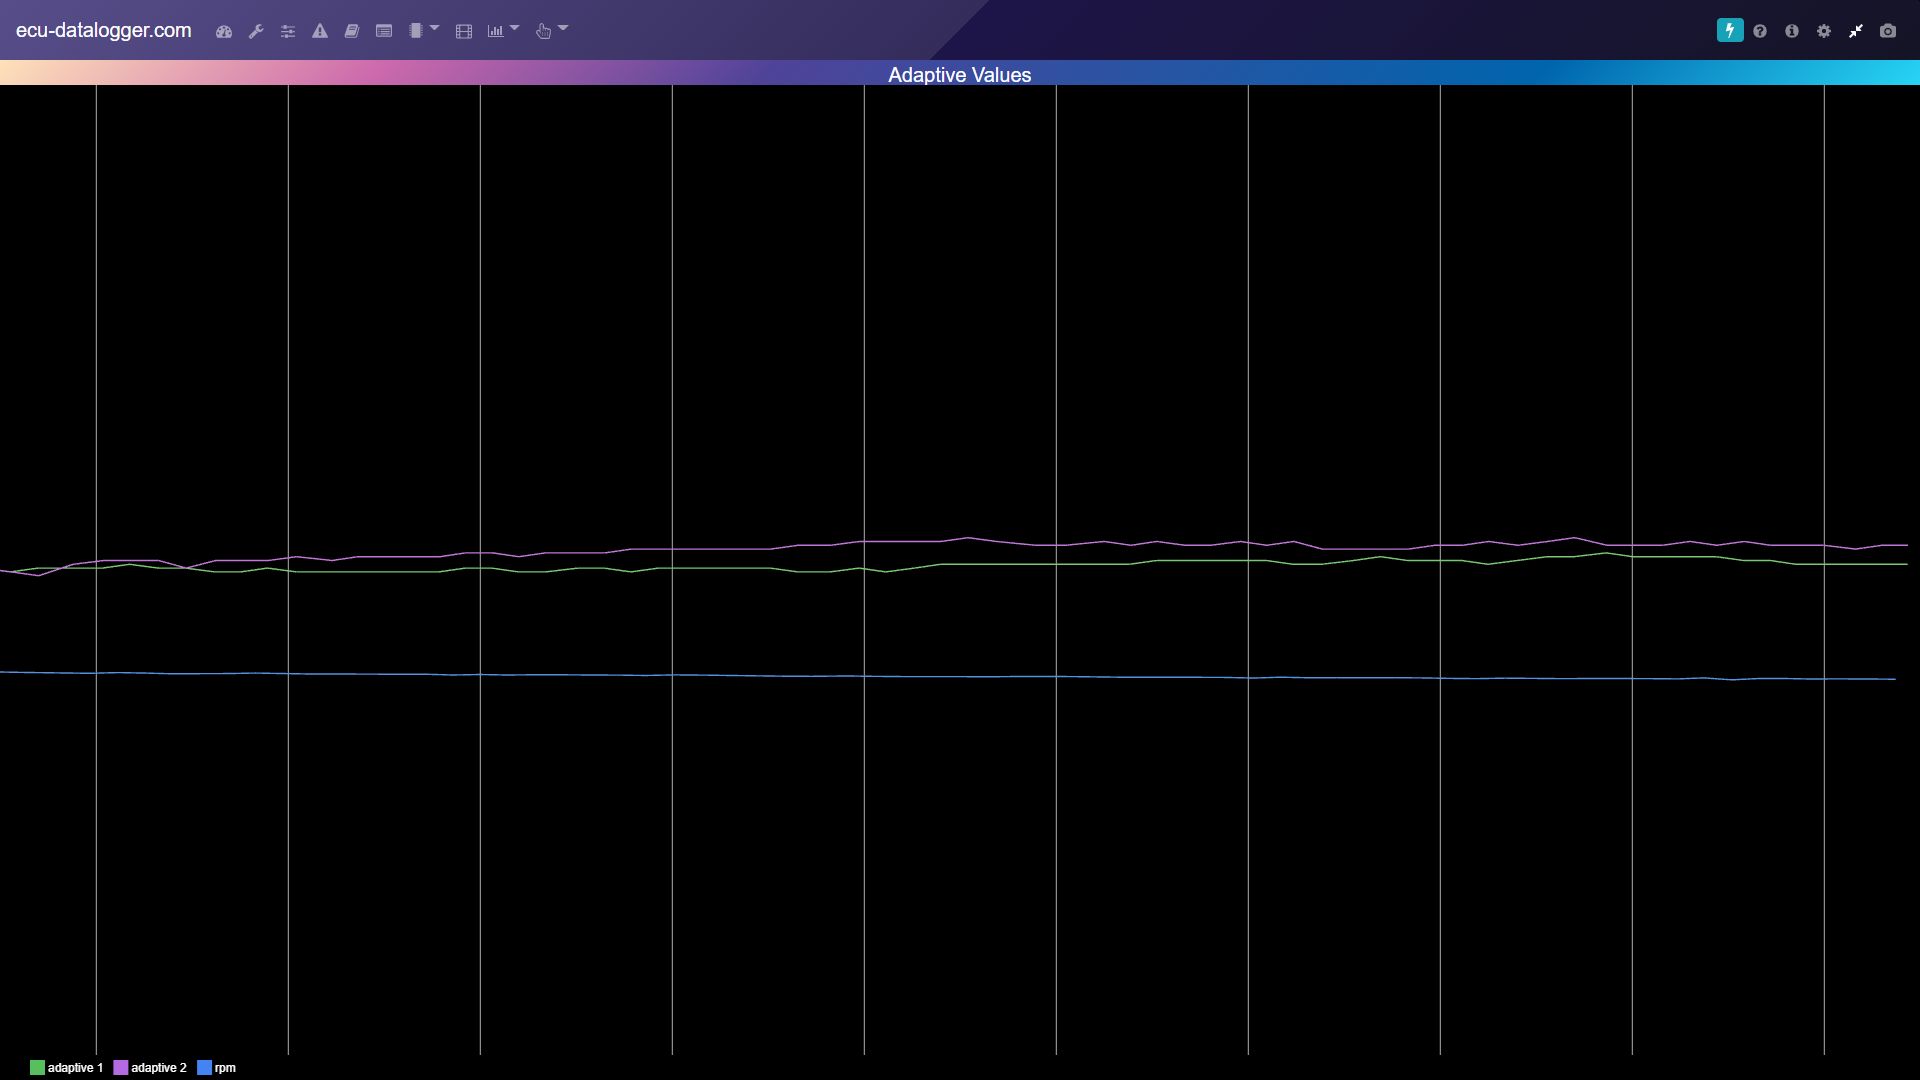Open the warning fault codes icon

point(320,31)
